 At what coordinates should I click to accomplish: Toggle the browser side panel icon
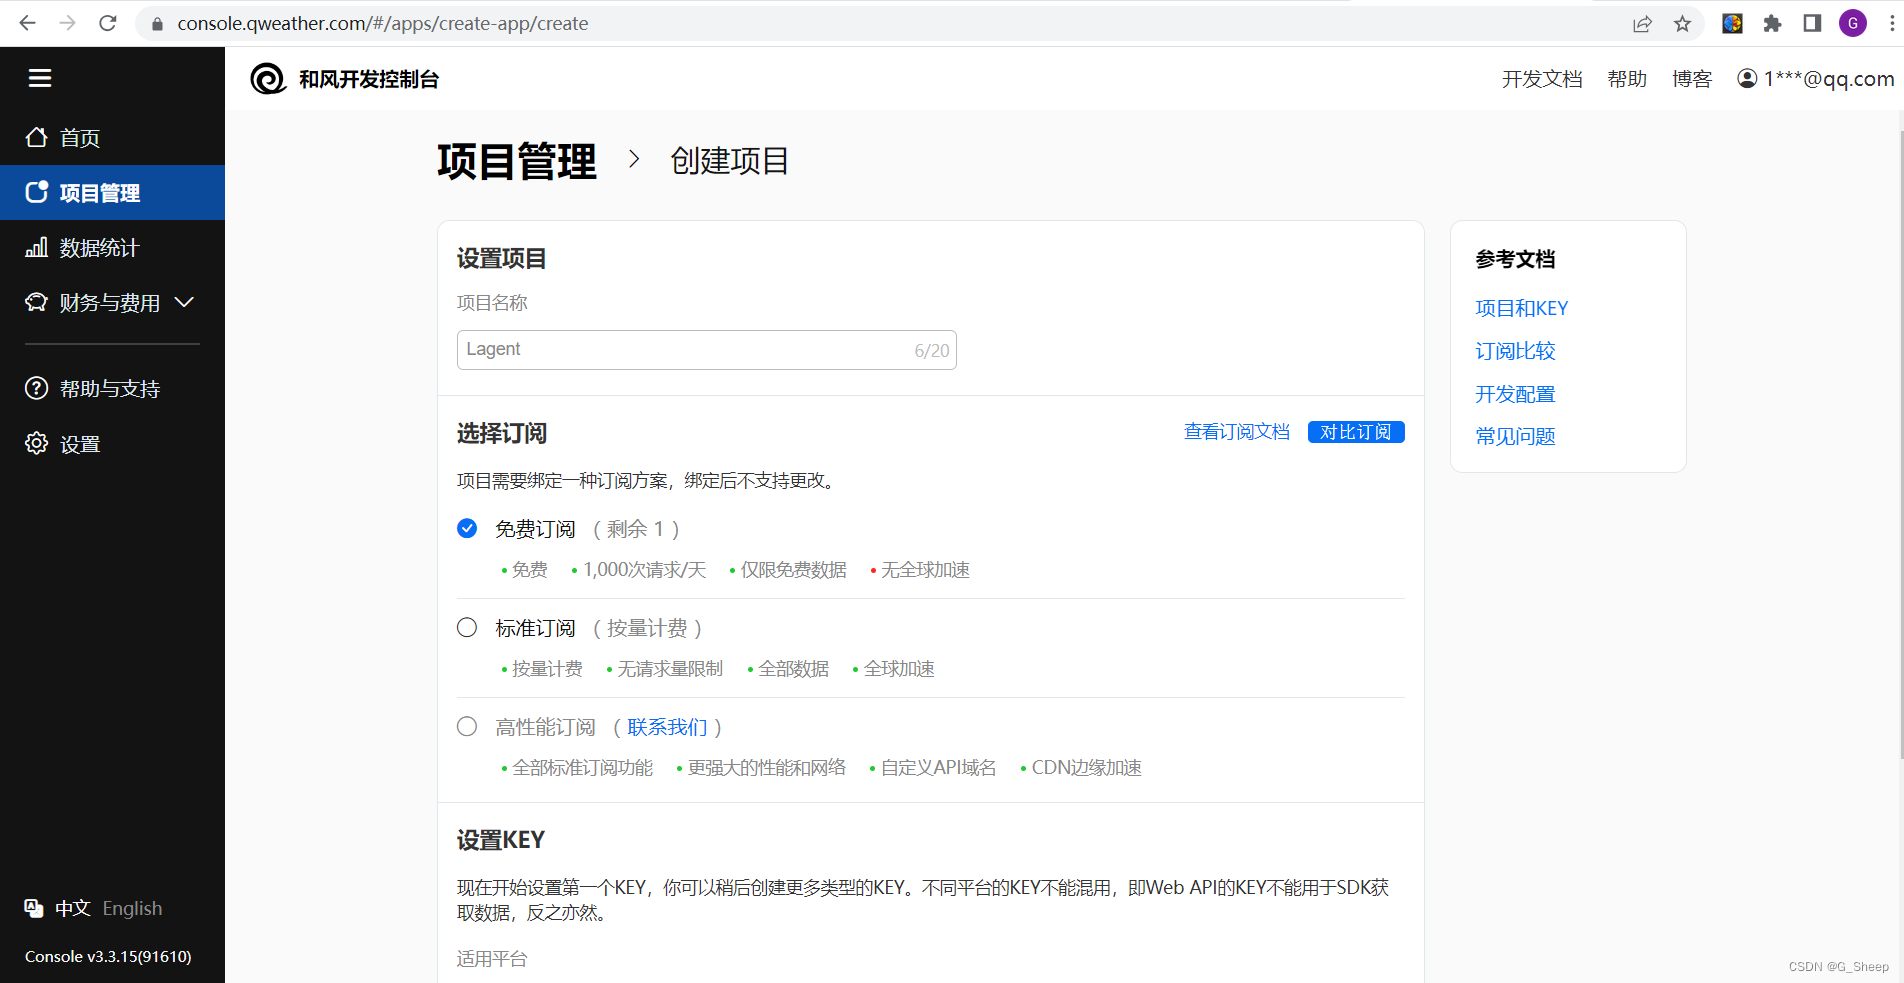(x=1812, y=23)
